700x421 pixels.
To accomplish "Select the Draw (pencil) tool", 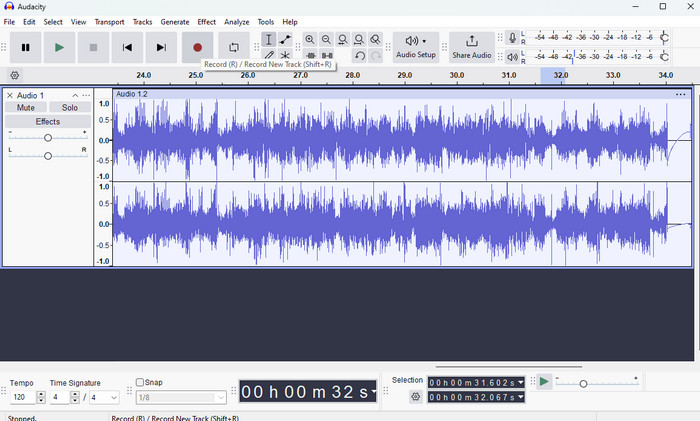I will tap(269, 55).
